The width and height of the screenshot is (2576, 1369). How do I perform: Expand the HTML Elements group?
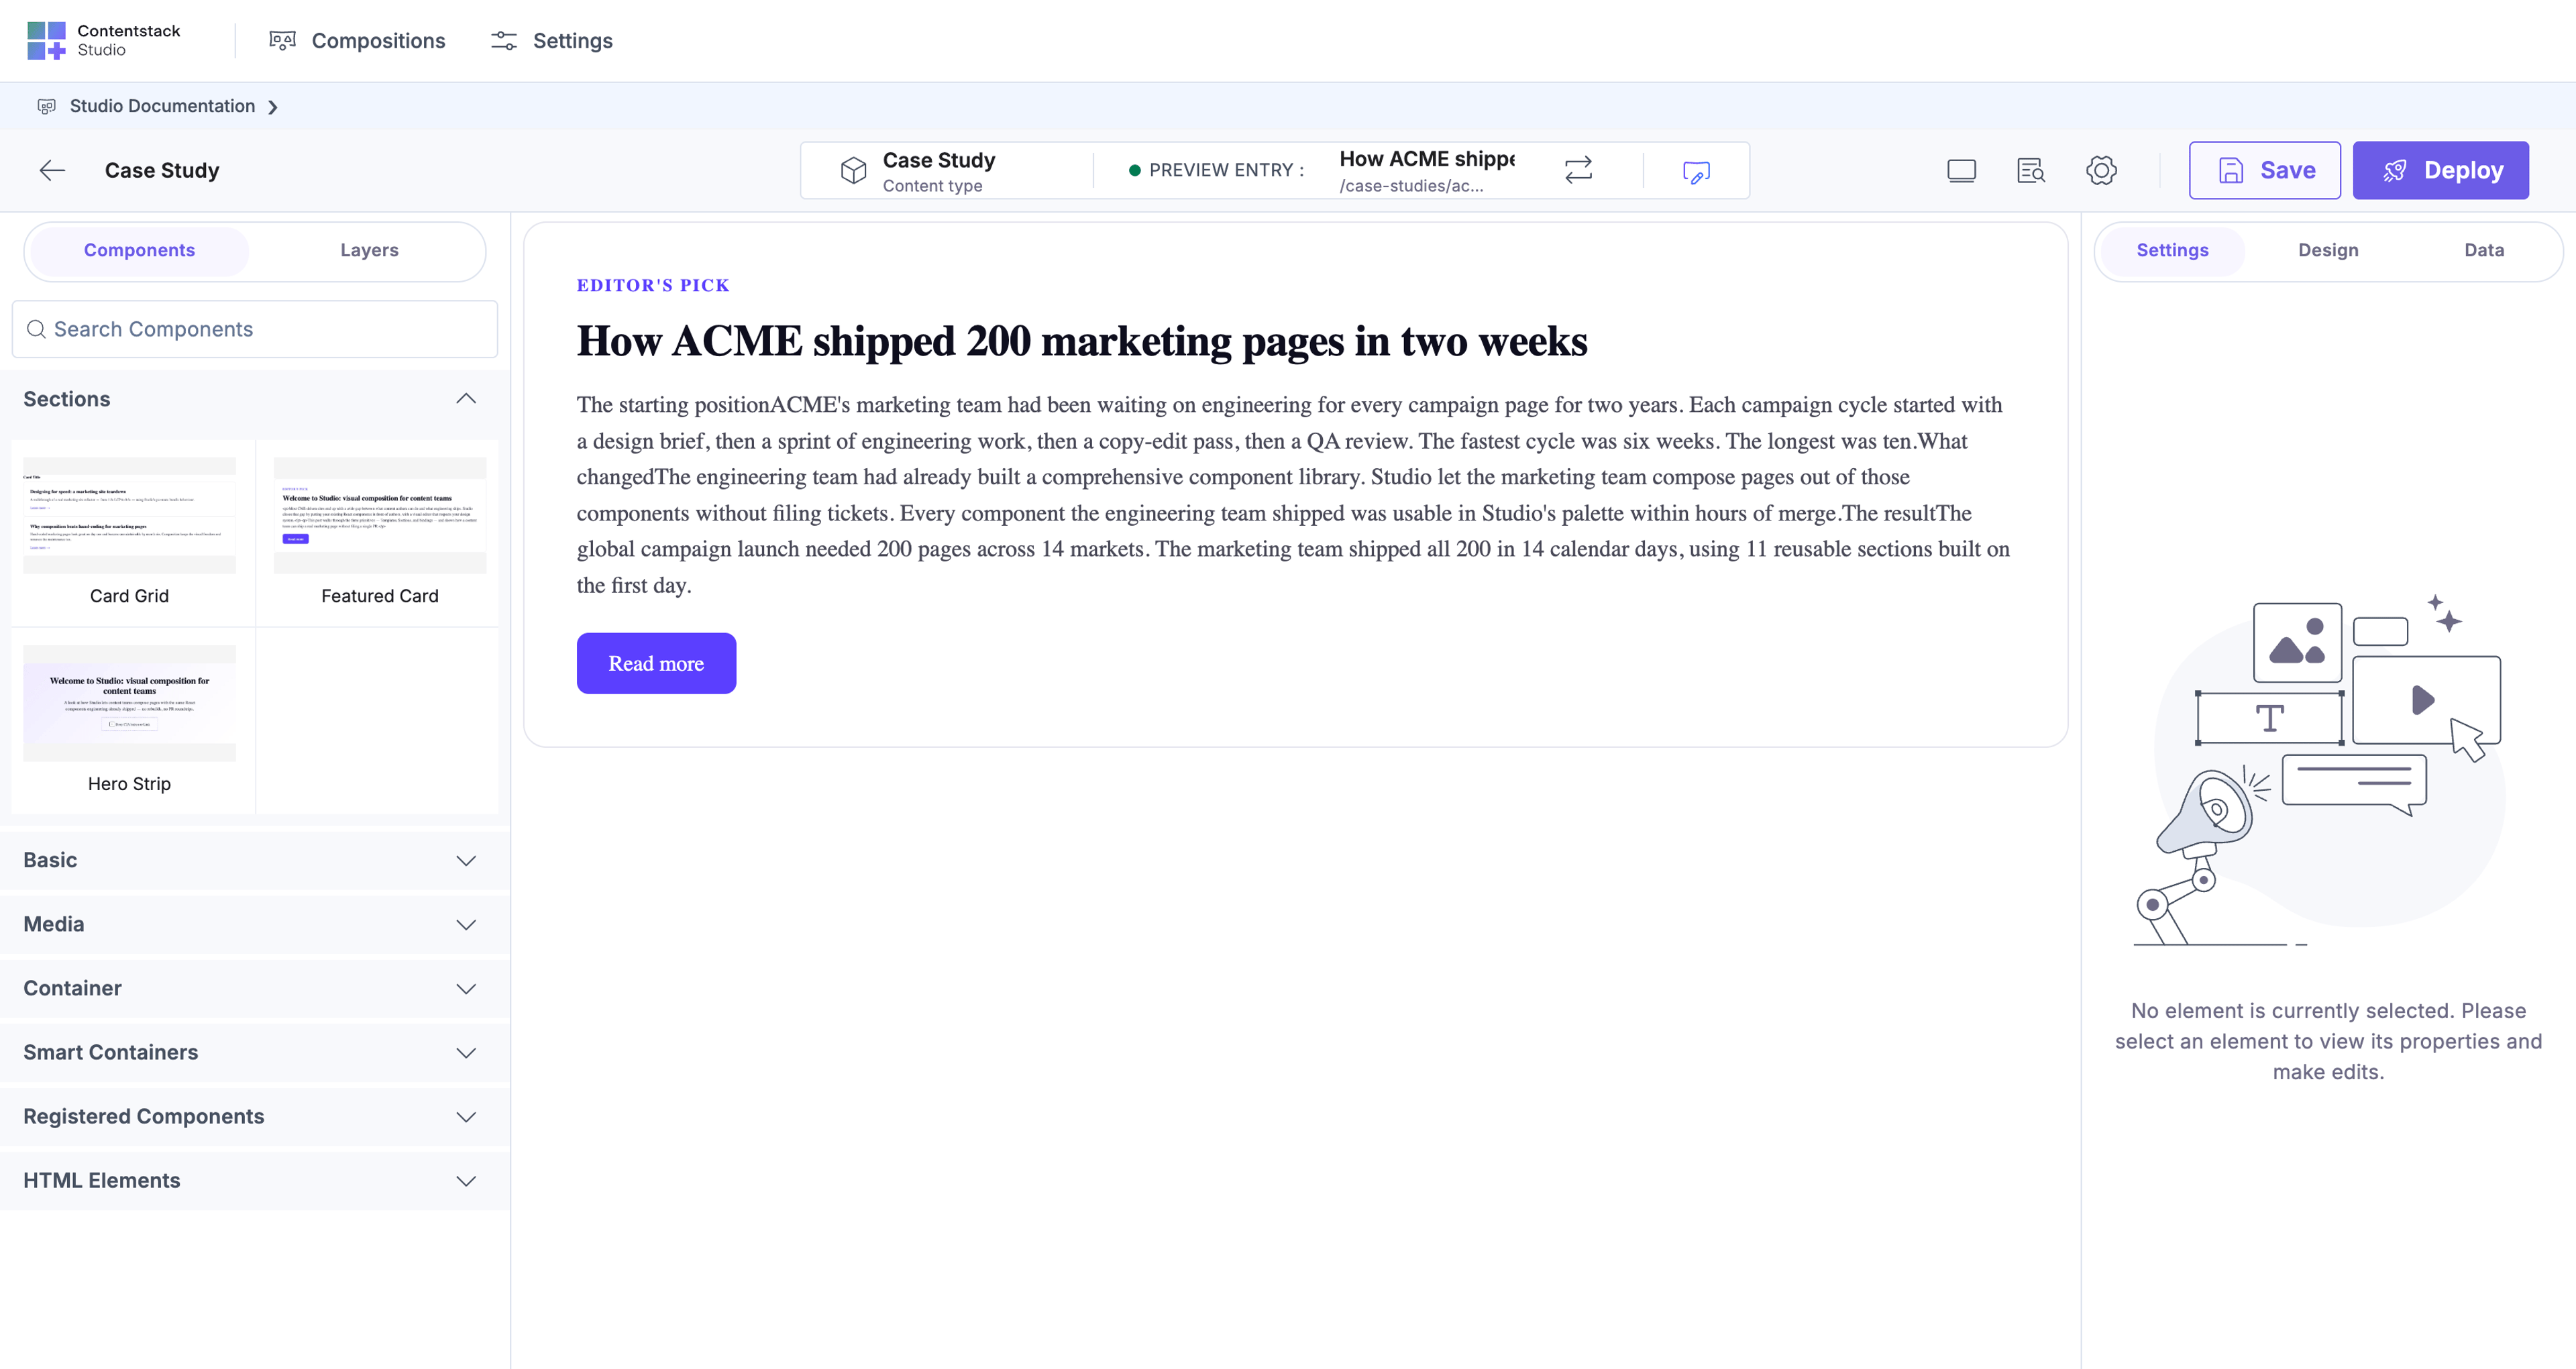tap(255, 1180)
